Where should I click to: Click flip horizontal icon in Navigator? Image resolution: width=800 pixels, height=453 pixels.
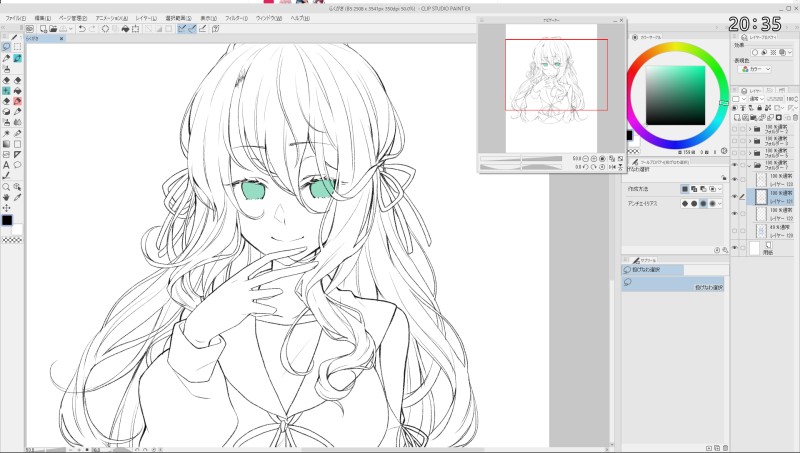click(612, 167)
